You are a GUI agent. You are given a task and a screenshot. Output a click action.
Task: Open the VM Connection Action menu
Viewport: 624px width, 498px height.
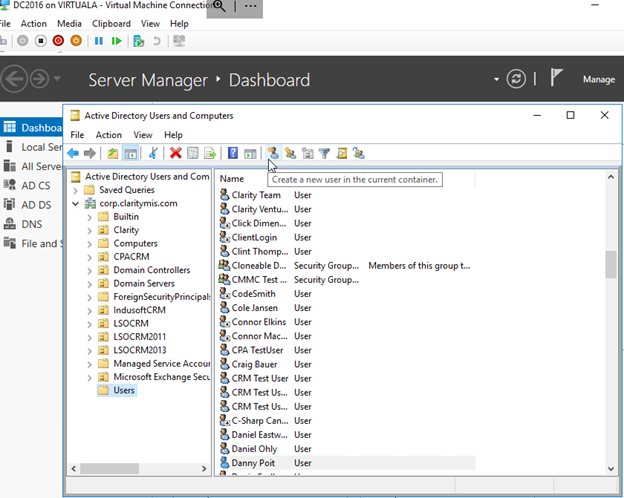(x=33, y=24)
